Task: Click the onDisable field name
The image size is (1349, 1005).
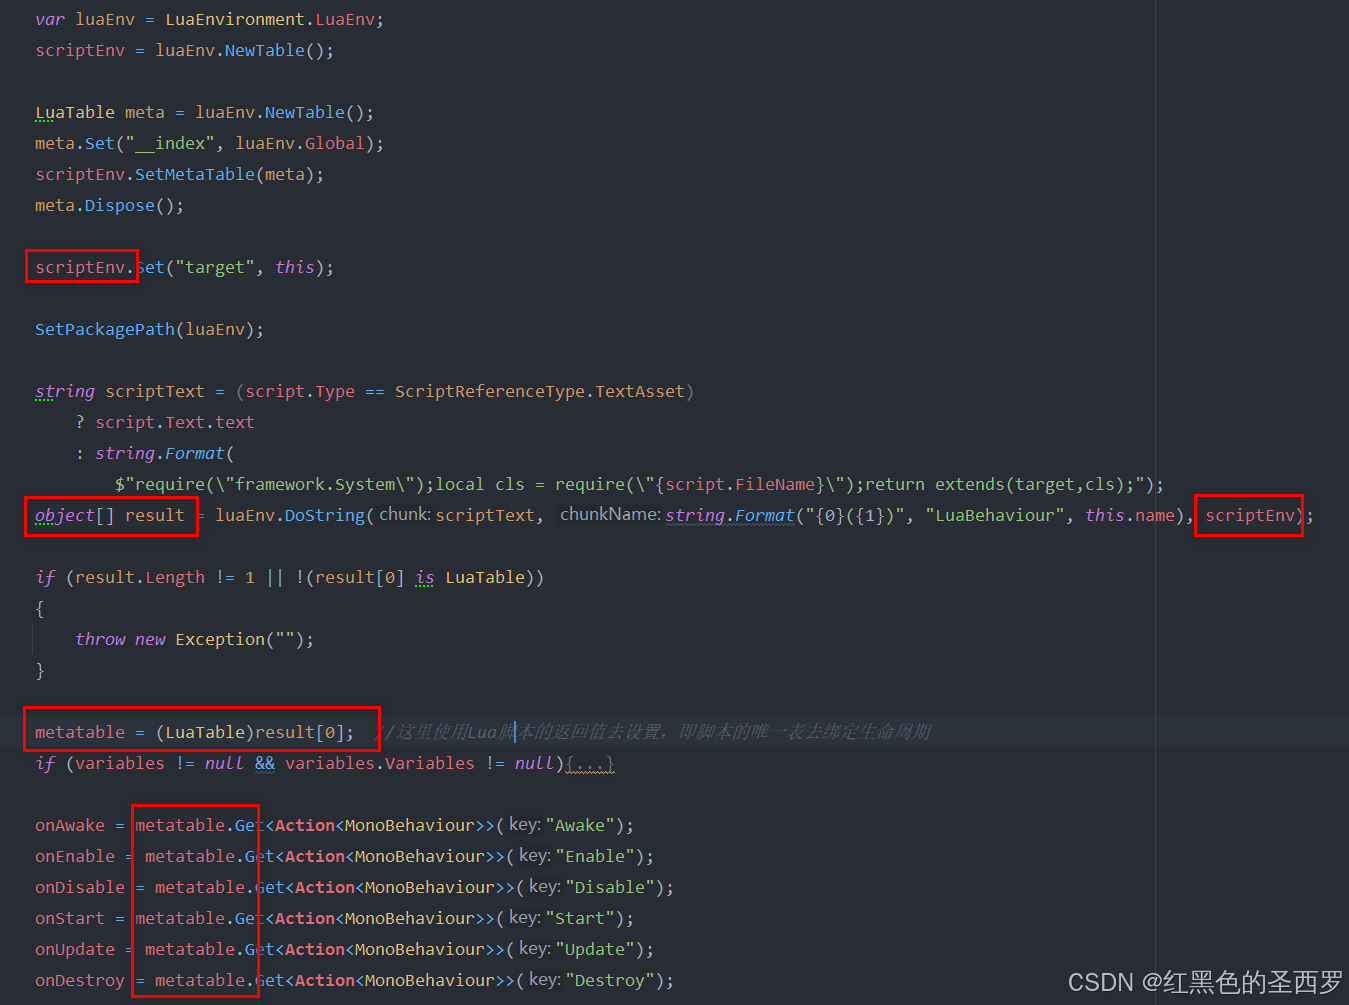Action: coord(80,888)
